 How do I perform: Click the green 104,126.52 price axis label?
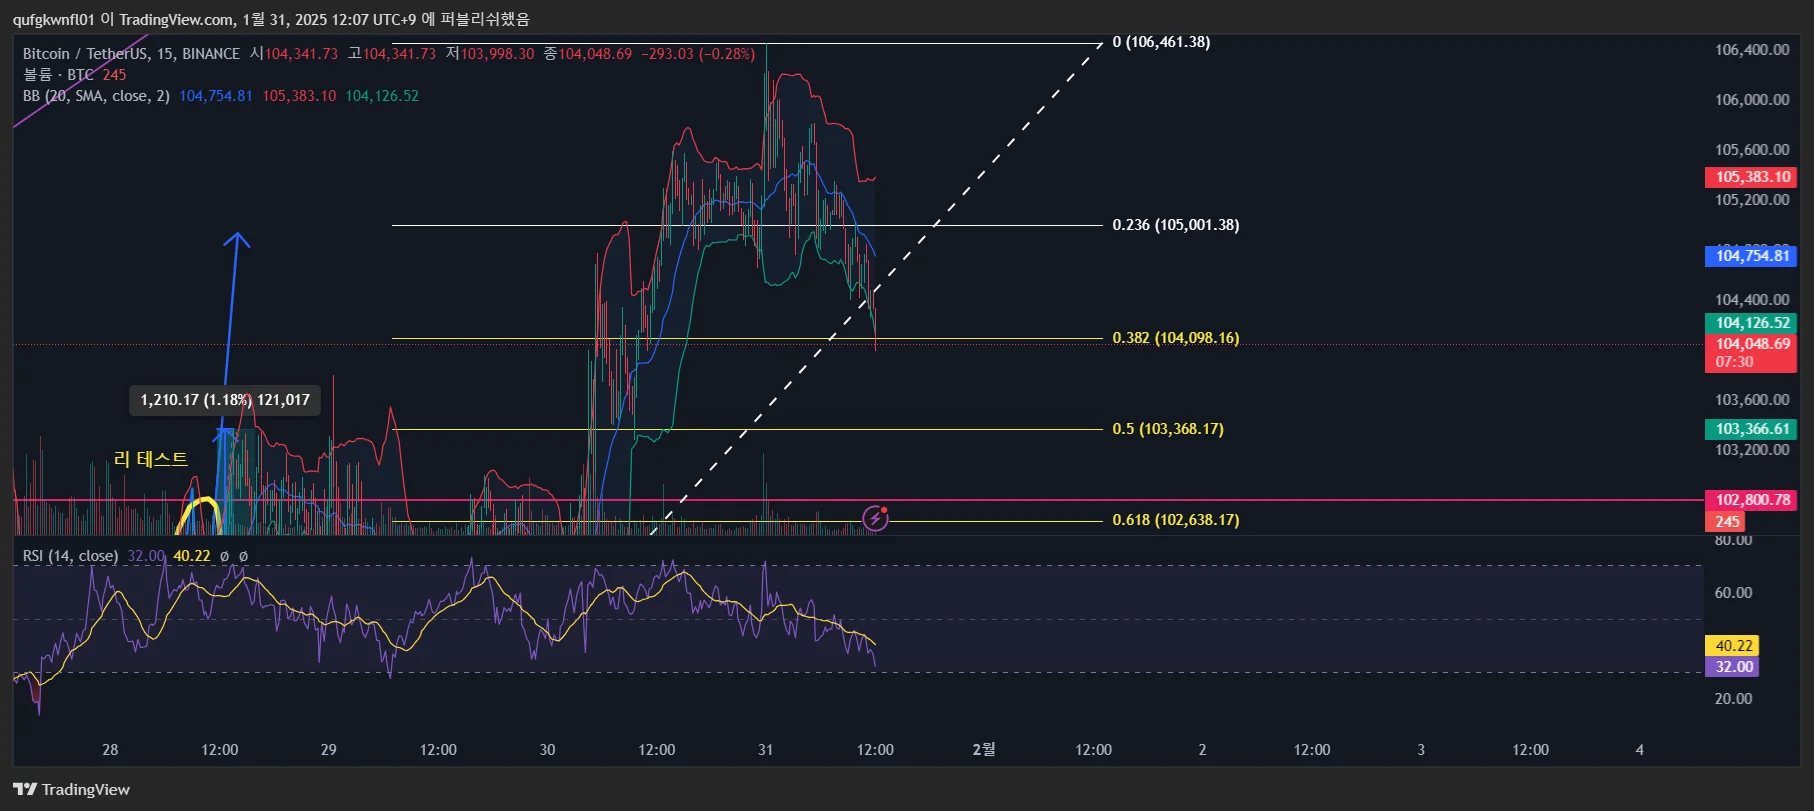(x=1751, y=323)
